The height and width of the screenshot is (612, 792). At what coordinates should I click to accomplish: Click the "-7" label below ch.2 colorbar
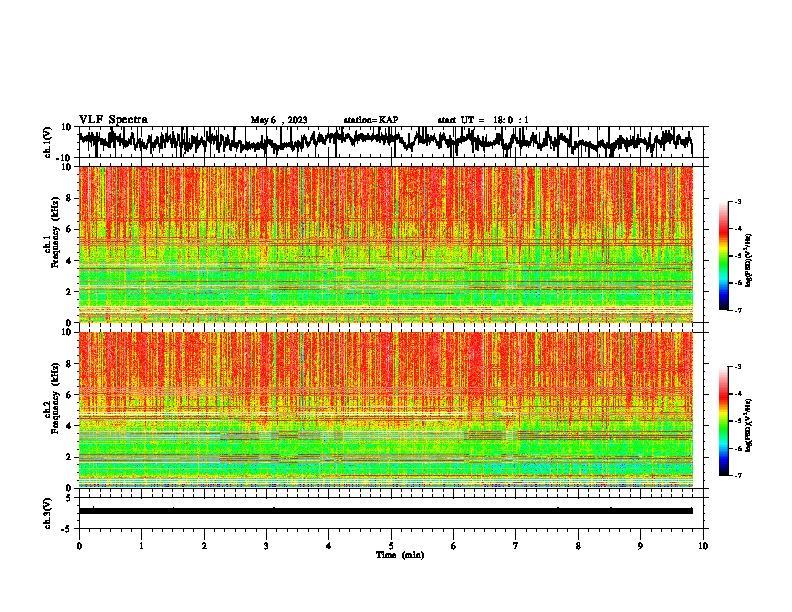[x=737, y=475]
